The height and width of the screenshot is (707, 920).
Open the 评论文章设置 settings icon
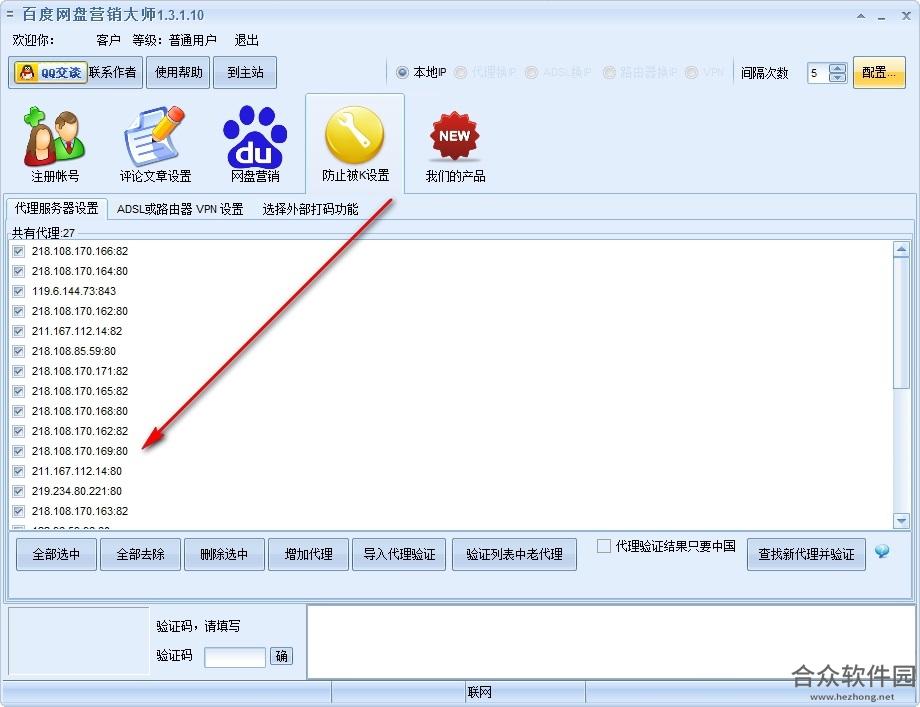click(x=155, y=144)
